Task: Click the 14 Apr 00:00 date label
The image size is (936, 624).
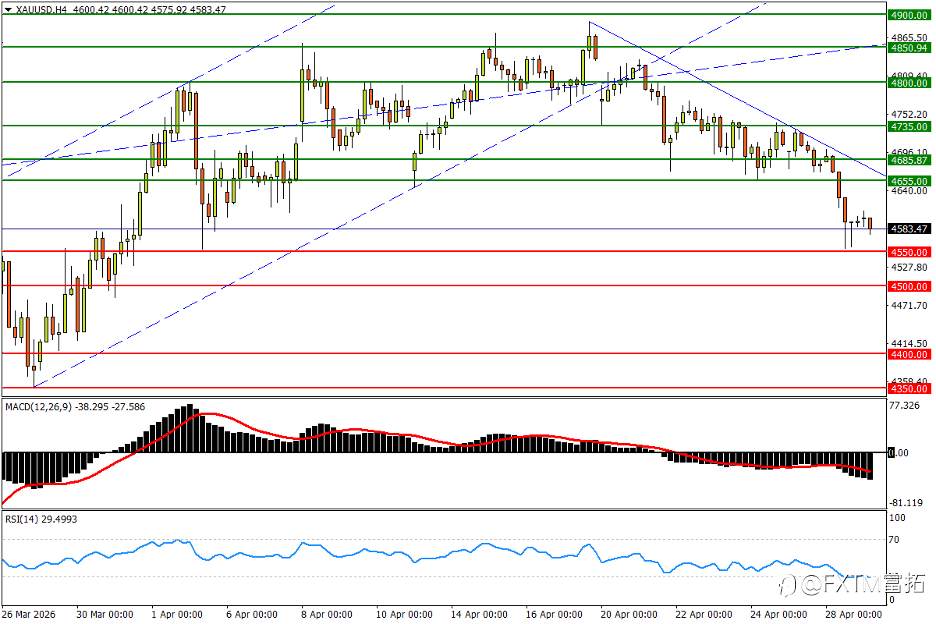Action: click(x=479, y=614)
